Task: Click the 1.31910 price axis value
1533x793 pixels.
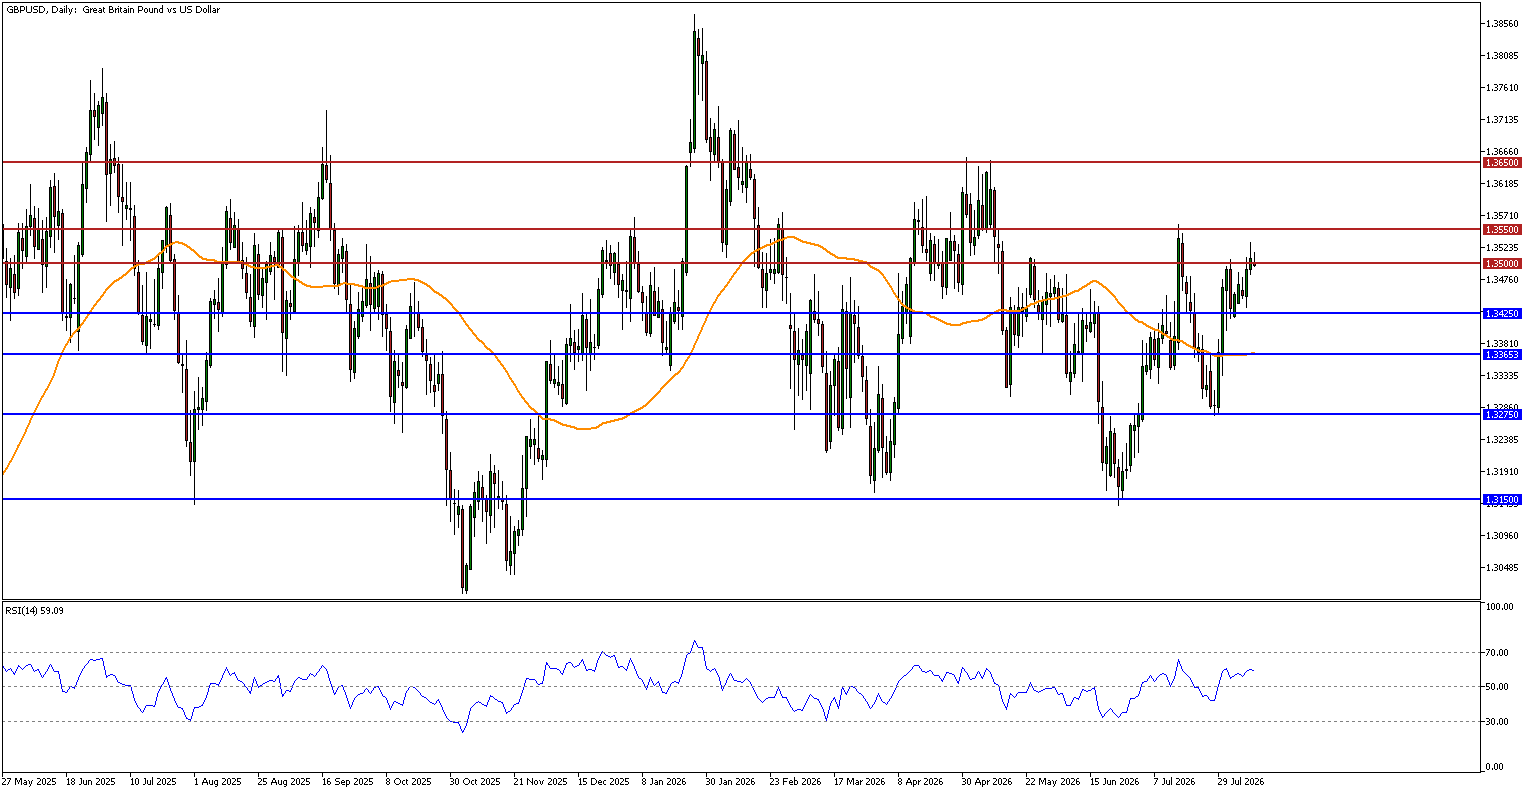Action: coord(1503,471)
